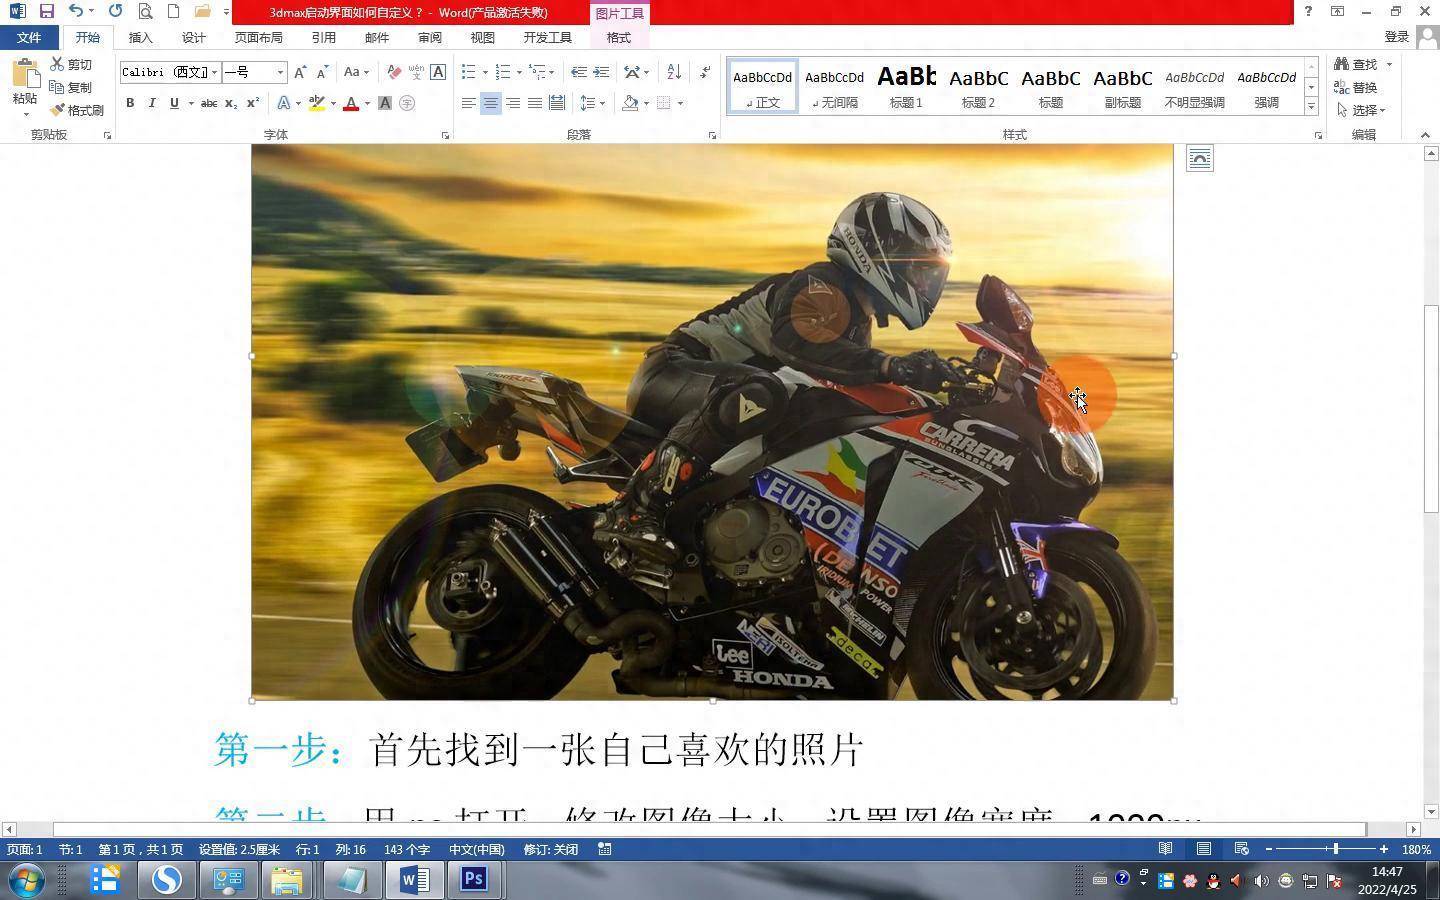The width and height of the screenshot is (1440, 900).
Task: Open Photoshop from the taskbar
Action: [x=473, y=880]
